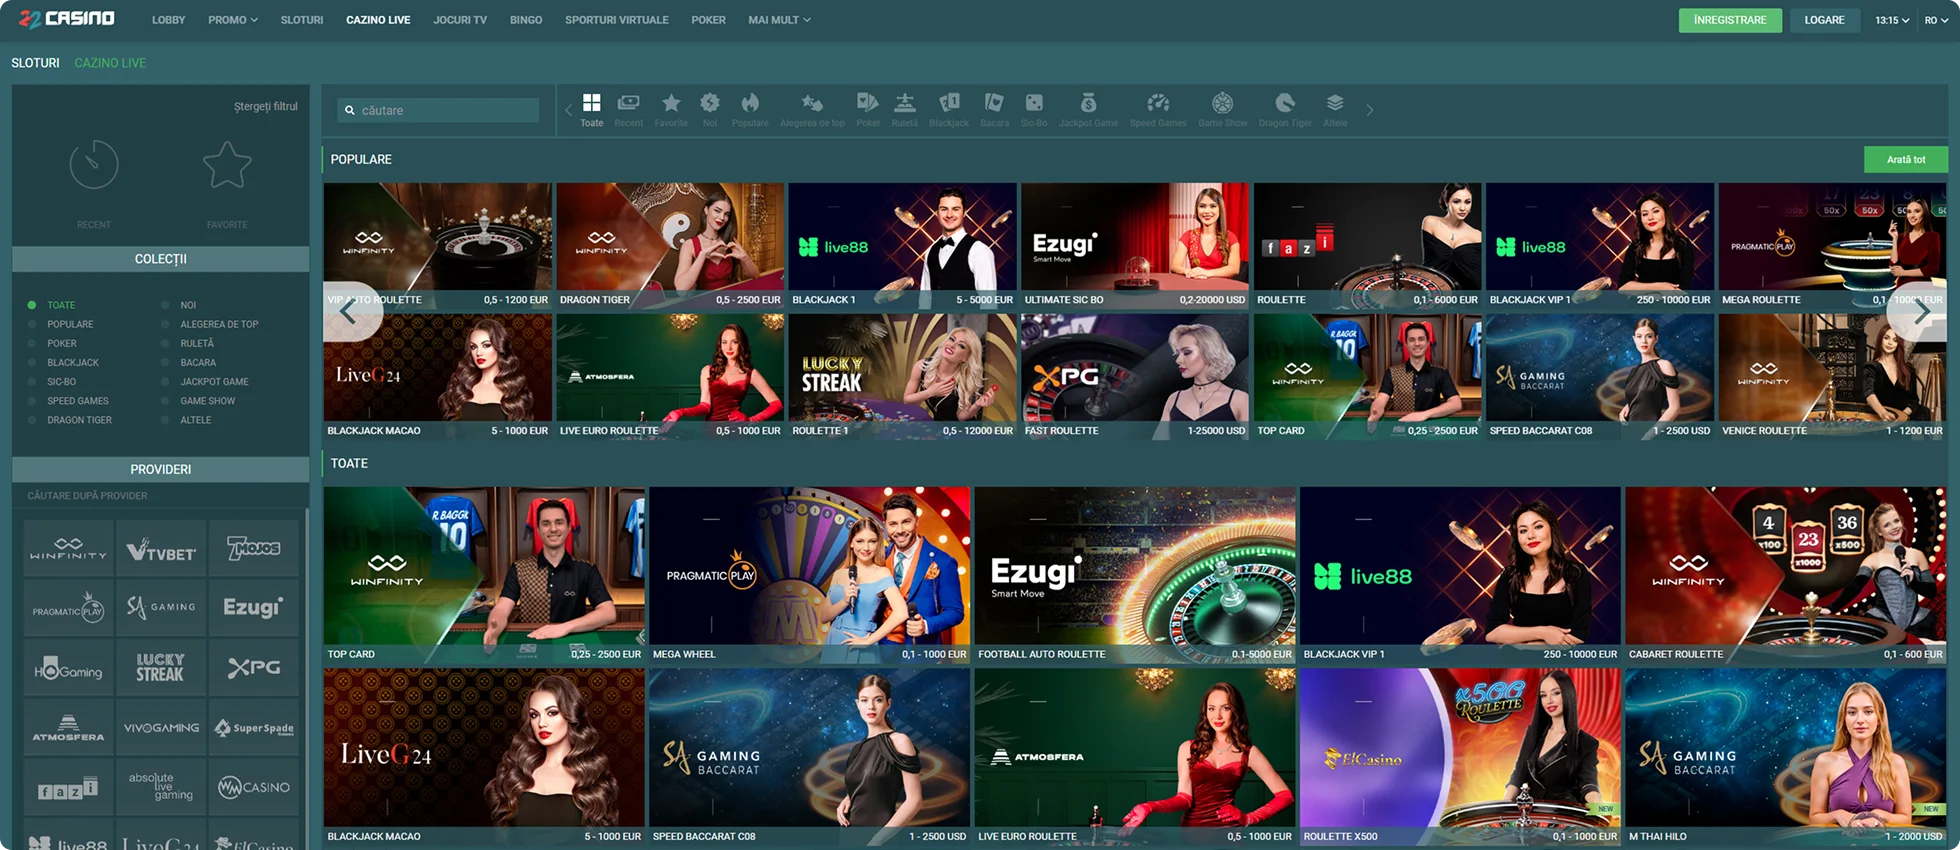Filter by SA Gaming provider logo
Viewport: 1960px width, 850px height.
(161, 608)
